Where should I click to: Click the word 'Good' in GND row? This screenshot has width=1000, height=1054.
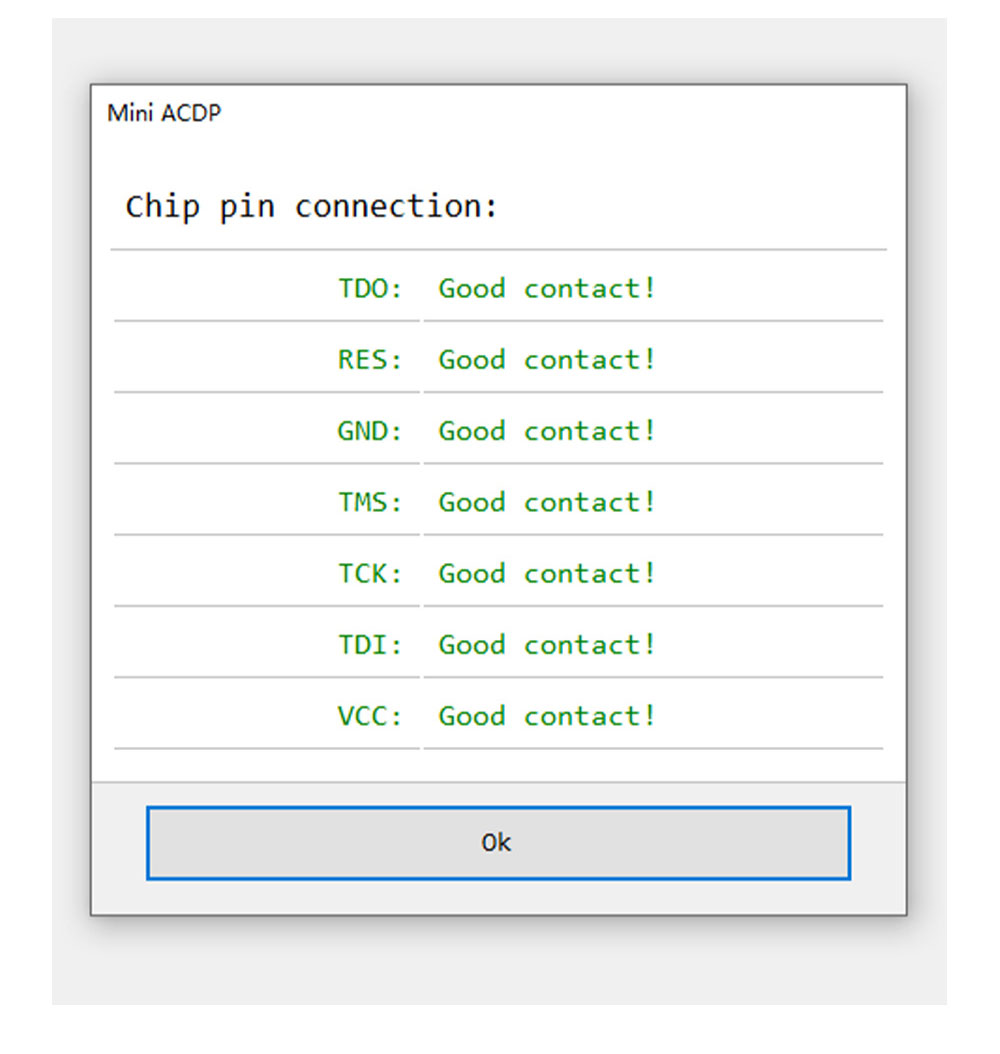tap(472, 431)
